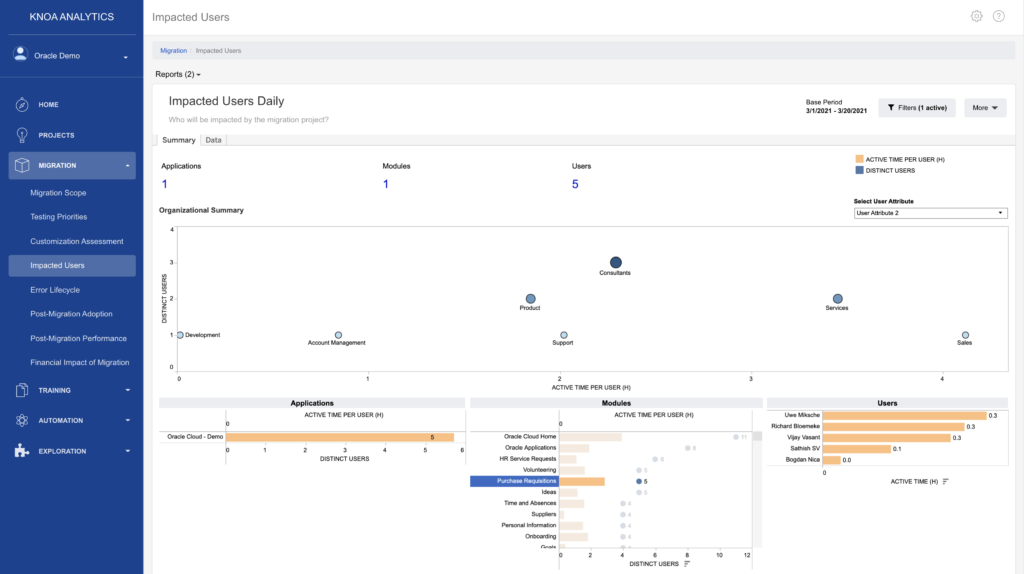Open Post-Migration Adoption page

coord(71,314)
